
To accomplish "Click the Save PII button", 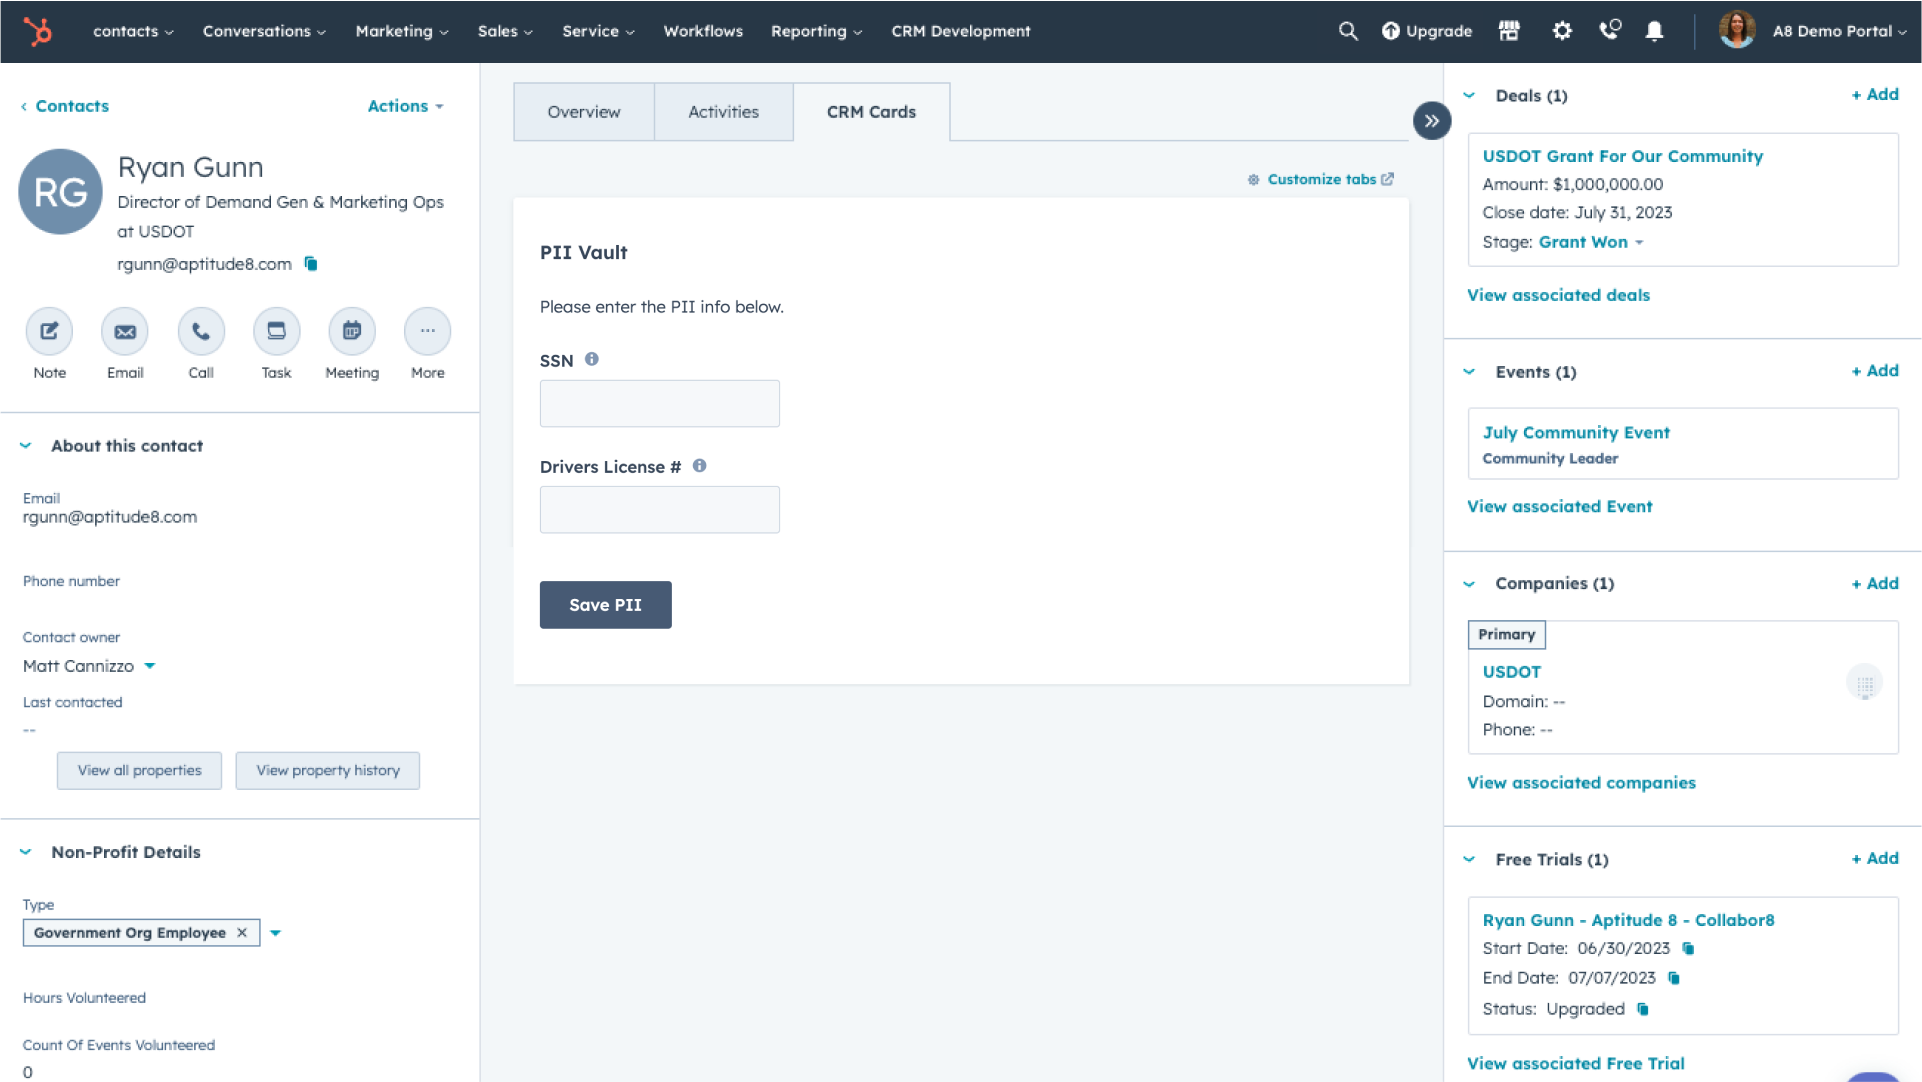I will pyautogui.click(x=605, y=605).
